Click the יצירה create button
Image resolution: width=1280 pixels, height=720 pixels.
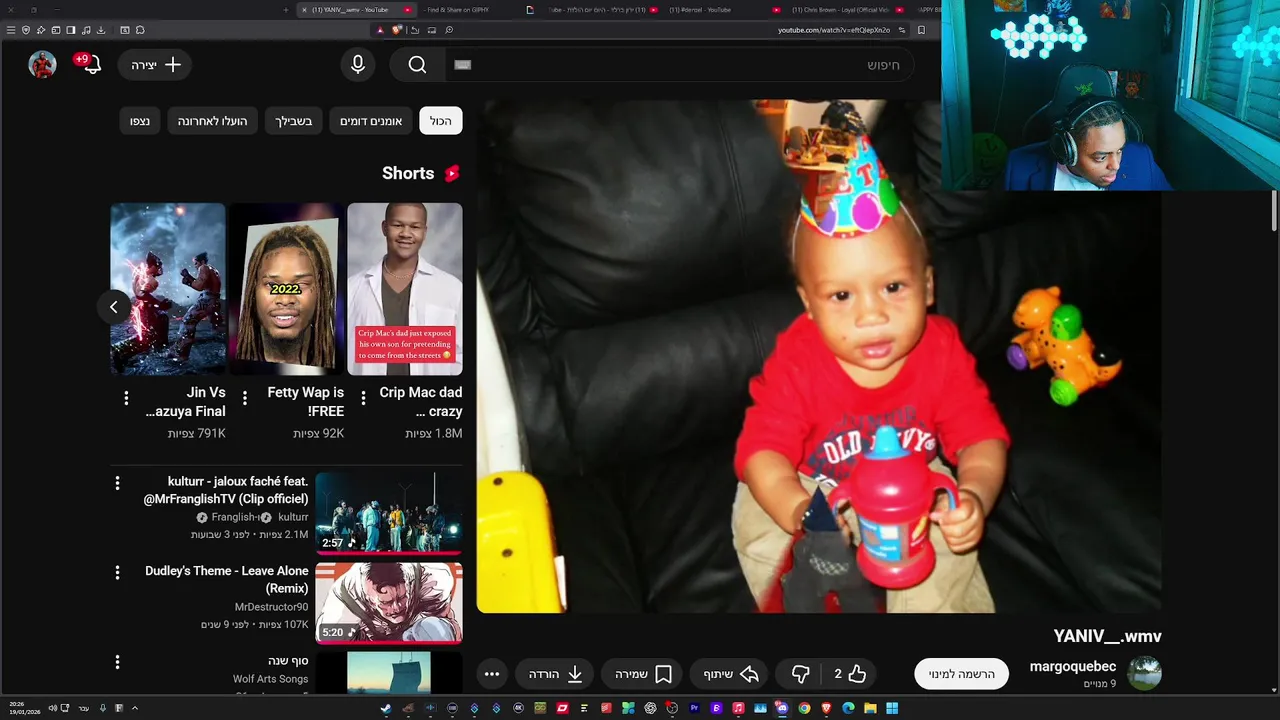156,65
